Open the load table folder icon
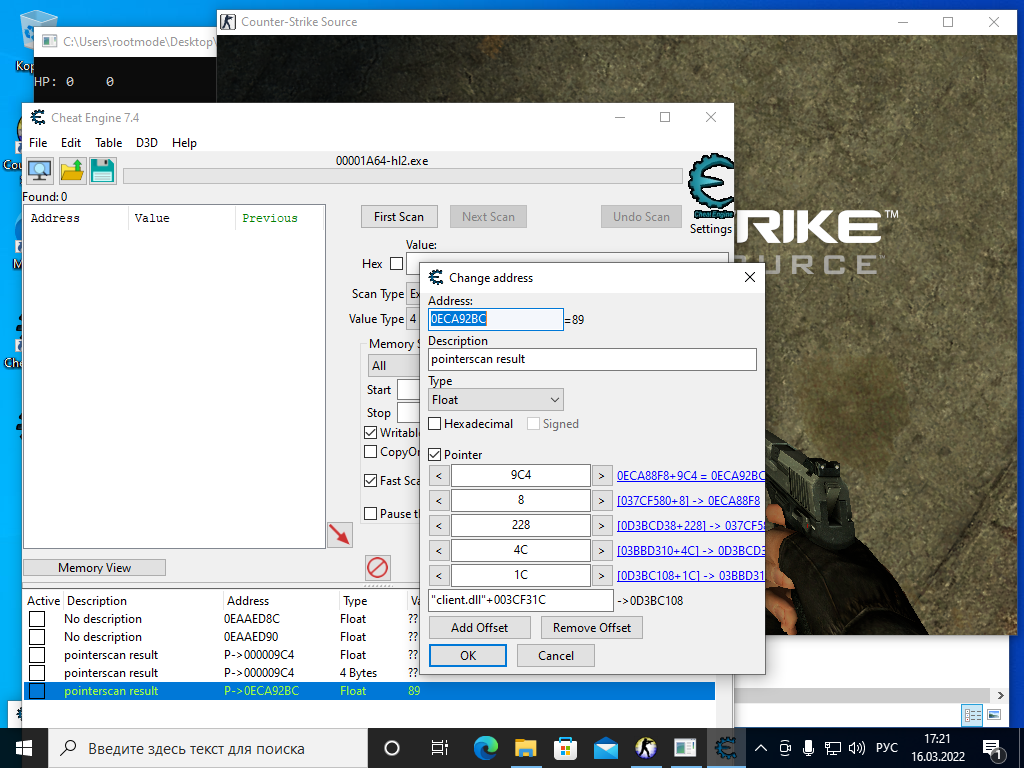This screenshot has width=1024, height=768. (72, 171)
